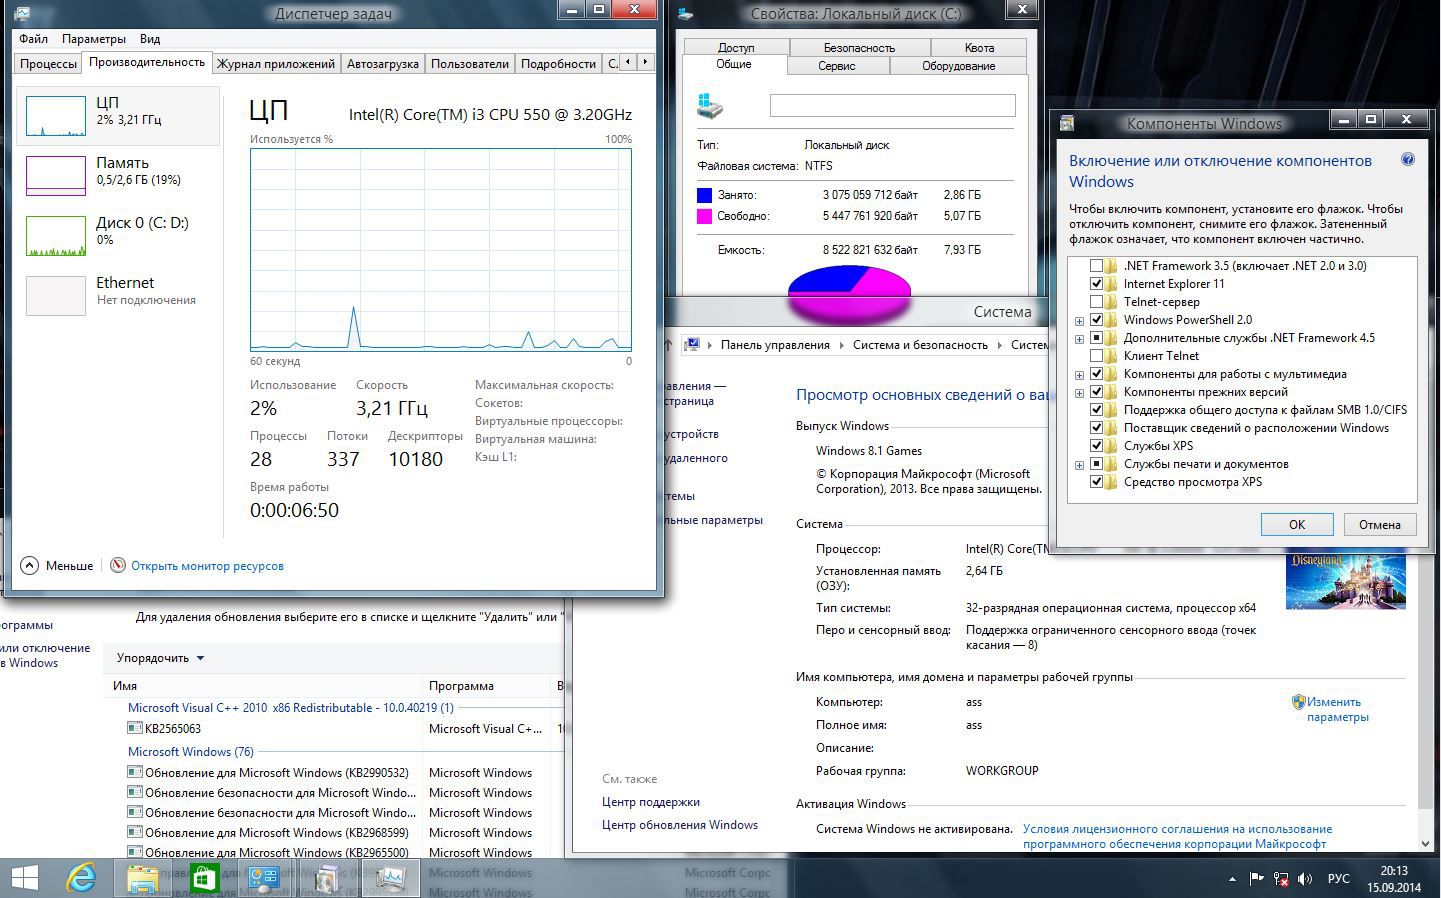This screenshot has width=1441, height=898.
Task: Open the license agreement terms link
Action: (1177, 836)
